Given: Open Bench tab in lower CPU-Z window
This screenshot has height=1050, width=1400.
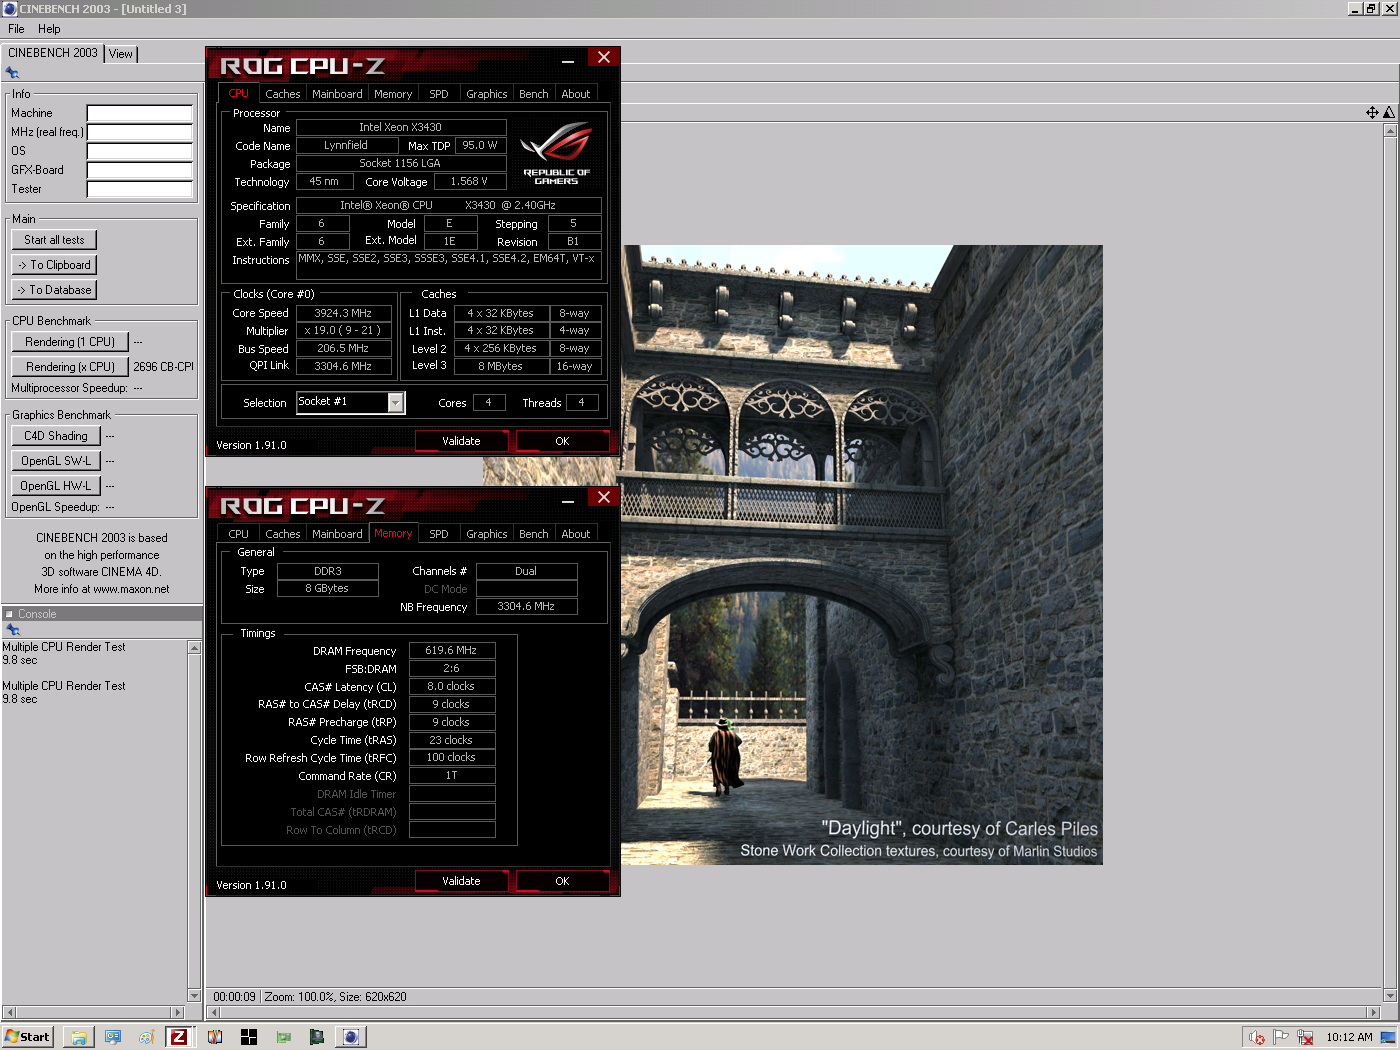Looking at the screenshot, I should 534,534.
